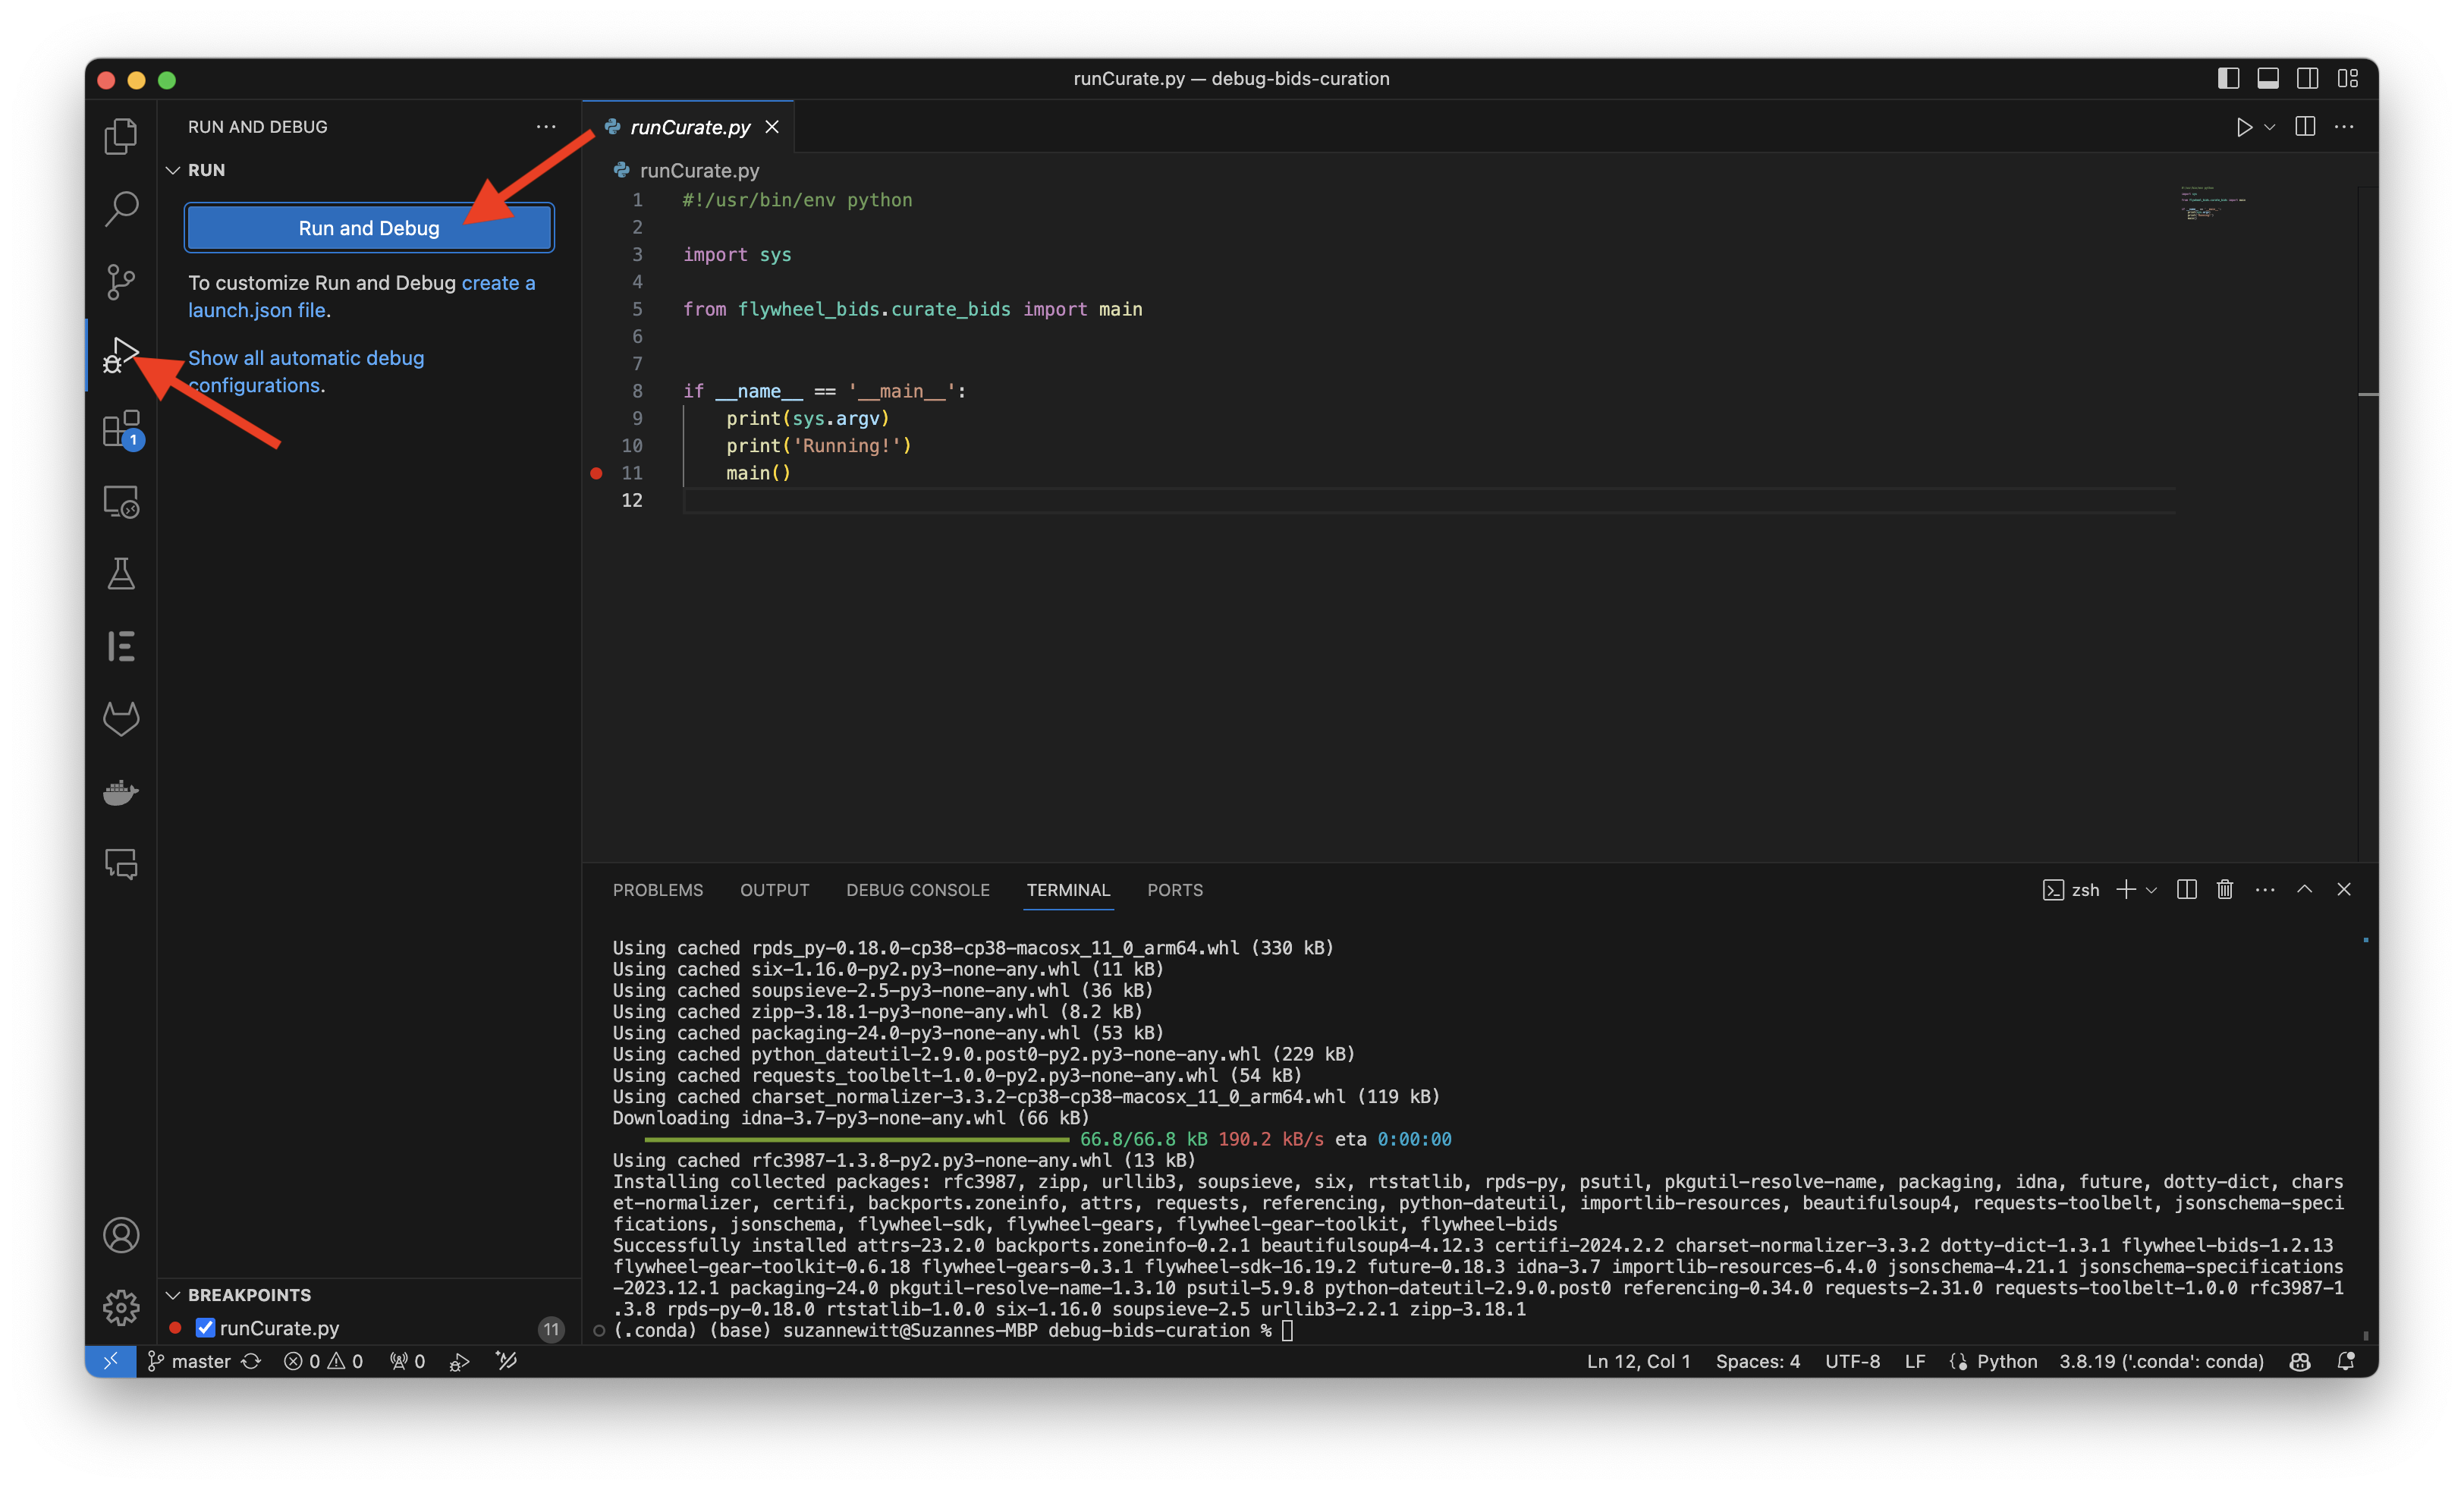Split the editor to the right
This screenshot has height=1490, width=2464.
(2305, 127)
